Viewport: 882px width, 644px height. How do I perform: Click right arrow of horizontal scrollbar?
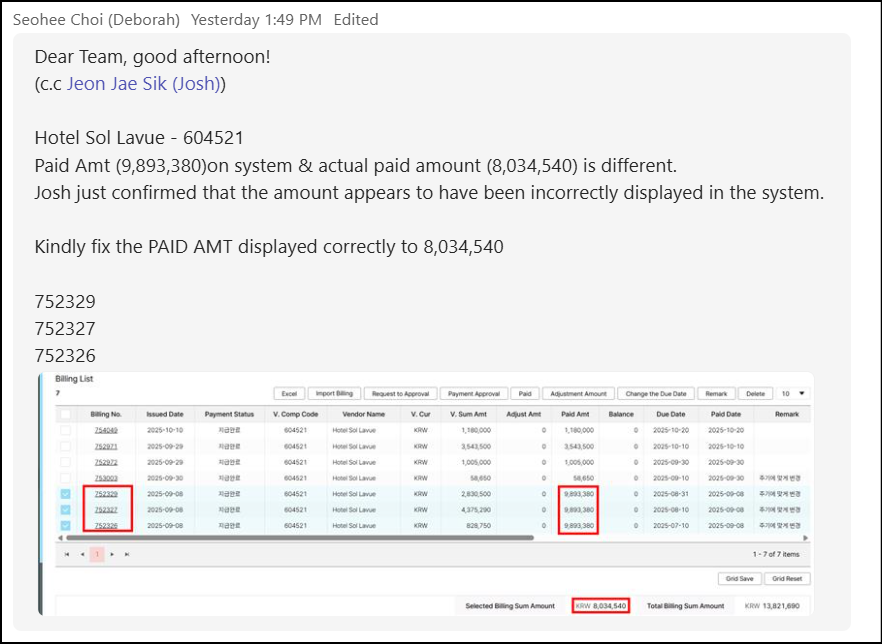tap(806, 537)
